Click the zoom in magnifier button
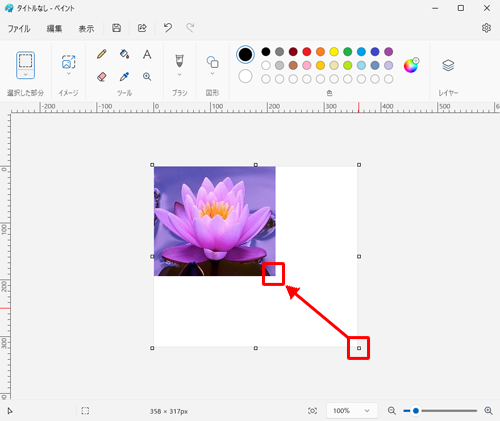Viewport: 500px width, 421px height. [x=488, y=411]
